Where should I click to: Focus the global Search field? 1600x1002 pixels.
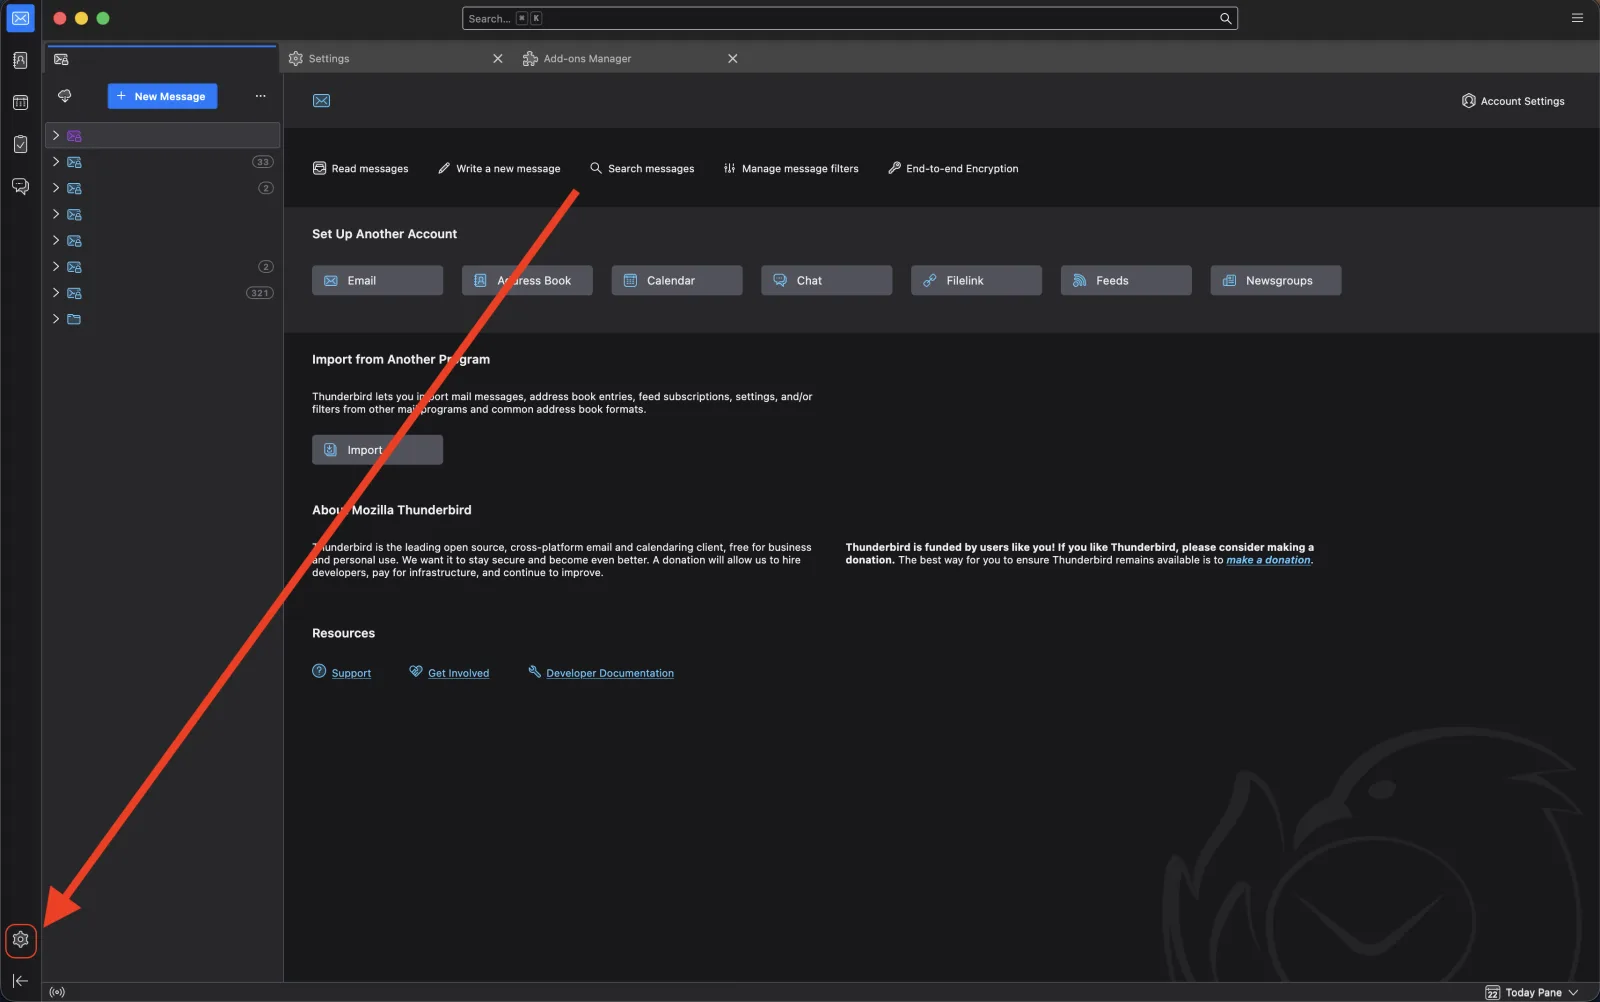coord(850,18)
